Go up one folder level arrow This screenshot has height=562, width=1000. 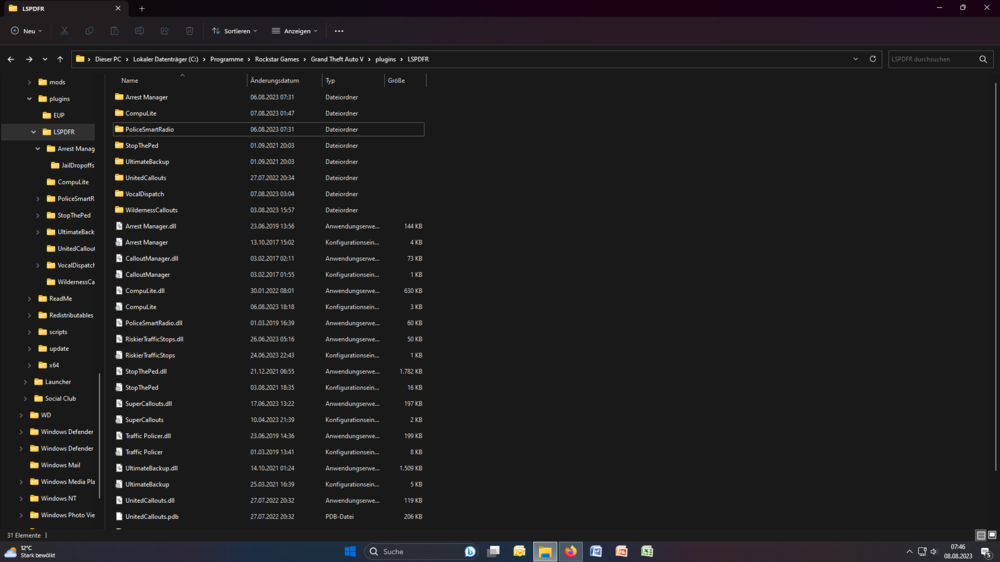(x=60, y=59)
